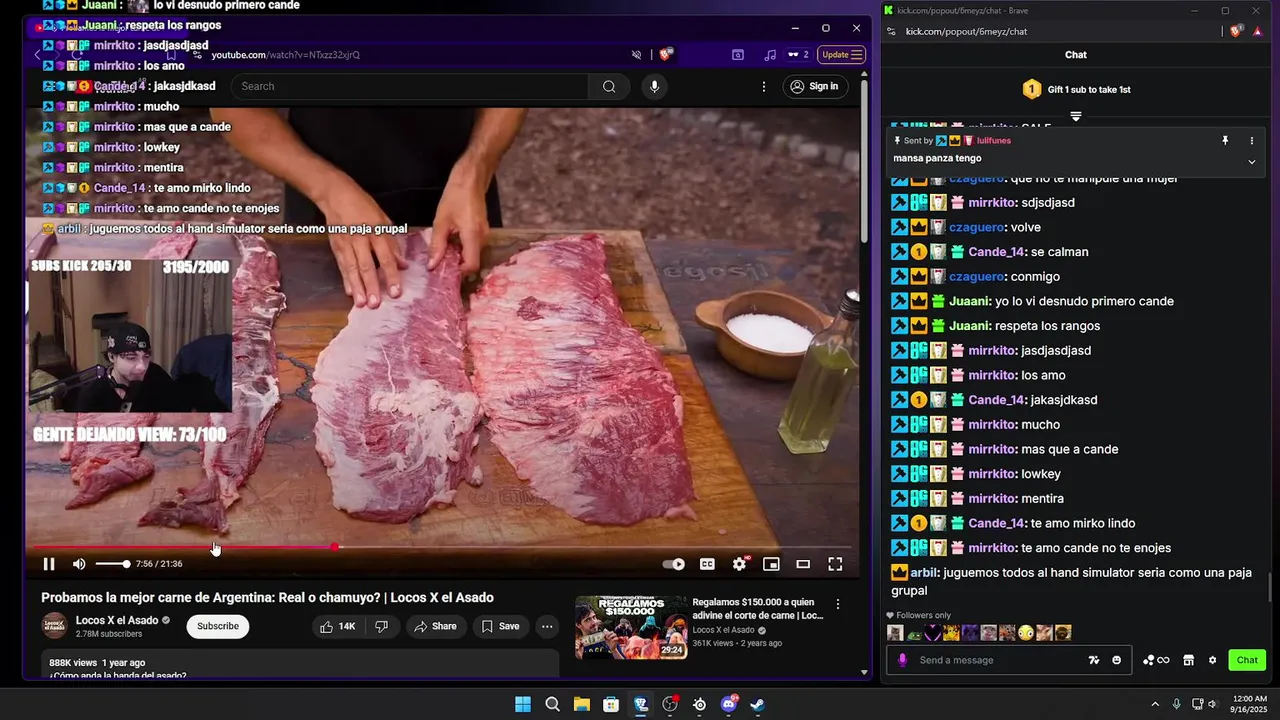Image resolution: width=1280 pixels, height=720 pixels.
Task: Open the clock showing 12:00 AM
Action: 1250,704
